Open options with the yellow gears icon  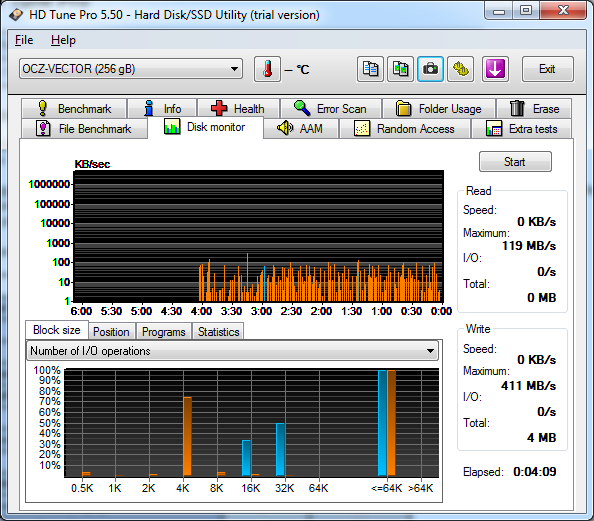(x=460, y=69)
